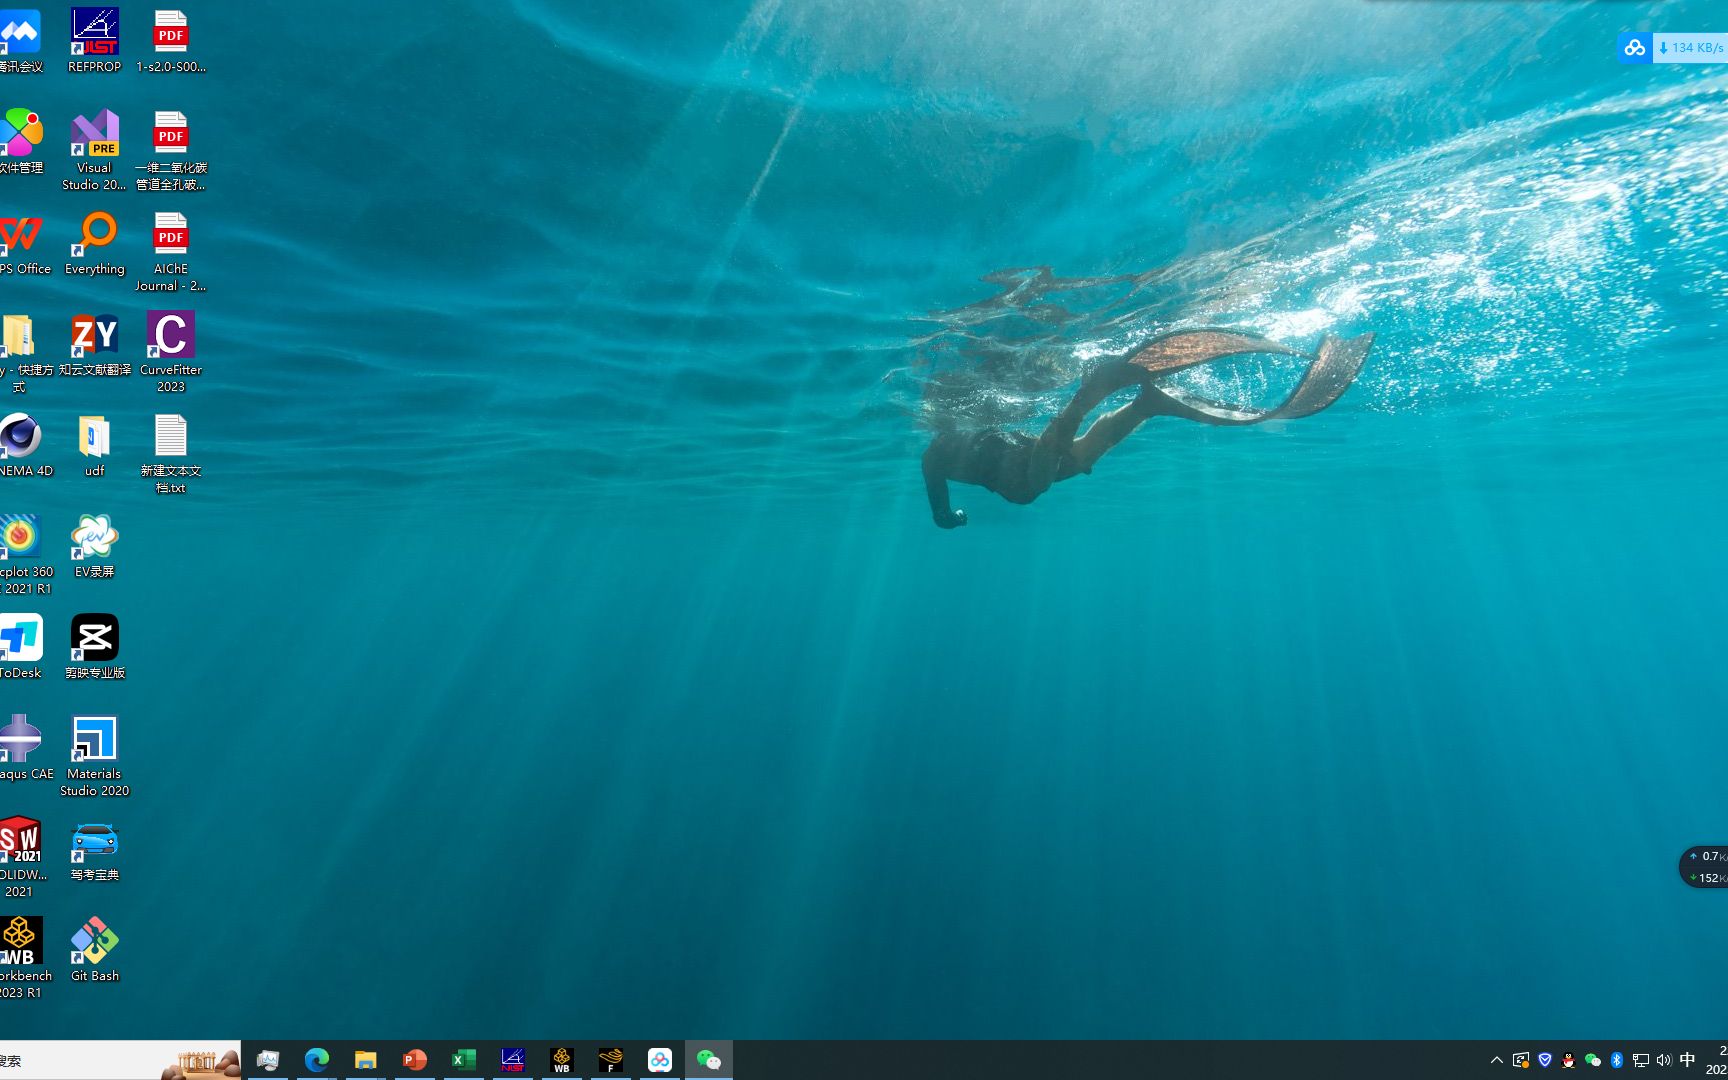Open the volume speaker tray icon
Image resolution: width=1728 pixels, height=1080 pixels.
pos(1664,1060)
